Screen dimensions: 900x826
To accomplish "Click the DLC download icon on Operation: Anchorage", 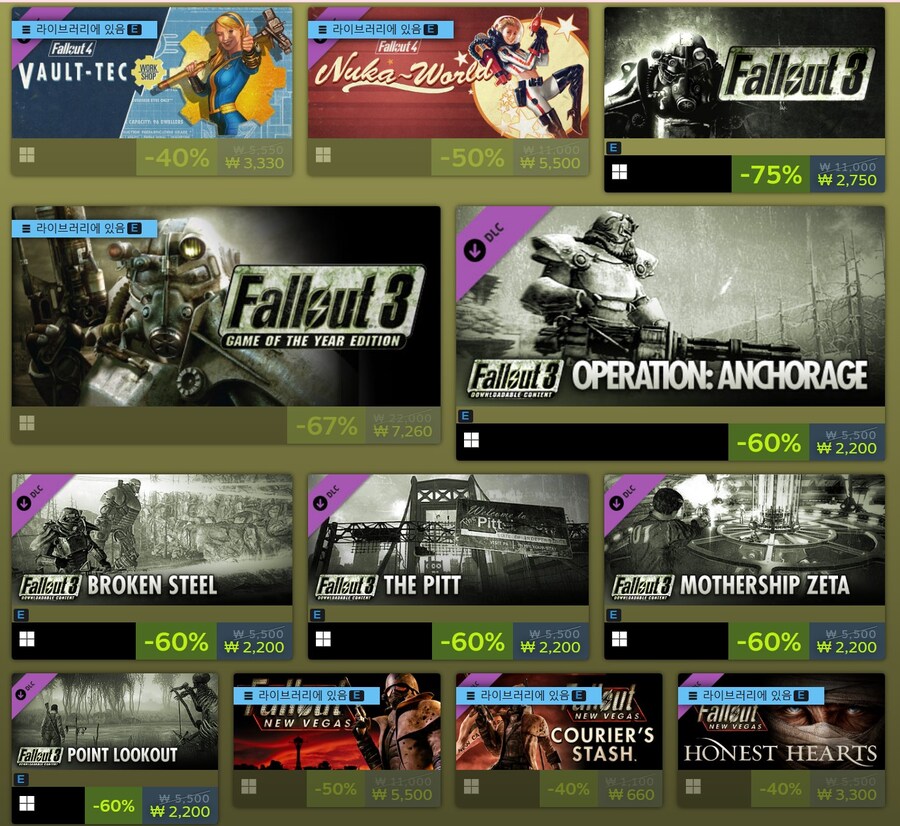I will [x=474, y=250].
